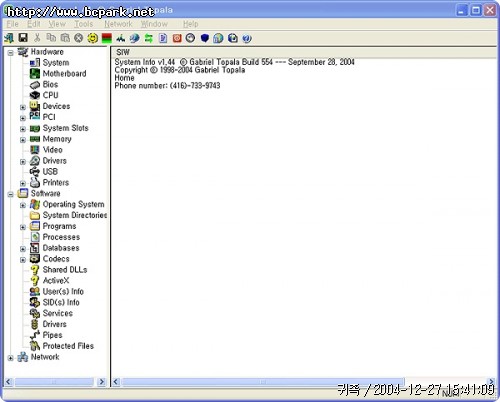Click the 'Phone number: (416)-733-9743' line
500x402 pixels.
(167, 86)
